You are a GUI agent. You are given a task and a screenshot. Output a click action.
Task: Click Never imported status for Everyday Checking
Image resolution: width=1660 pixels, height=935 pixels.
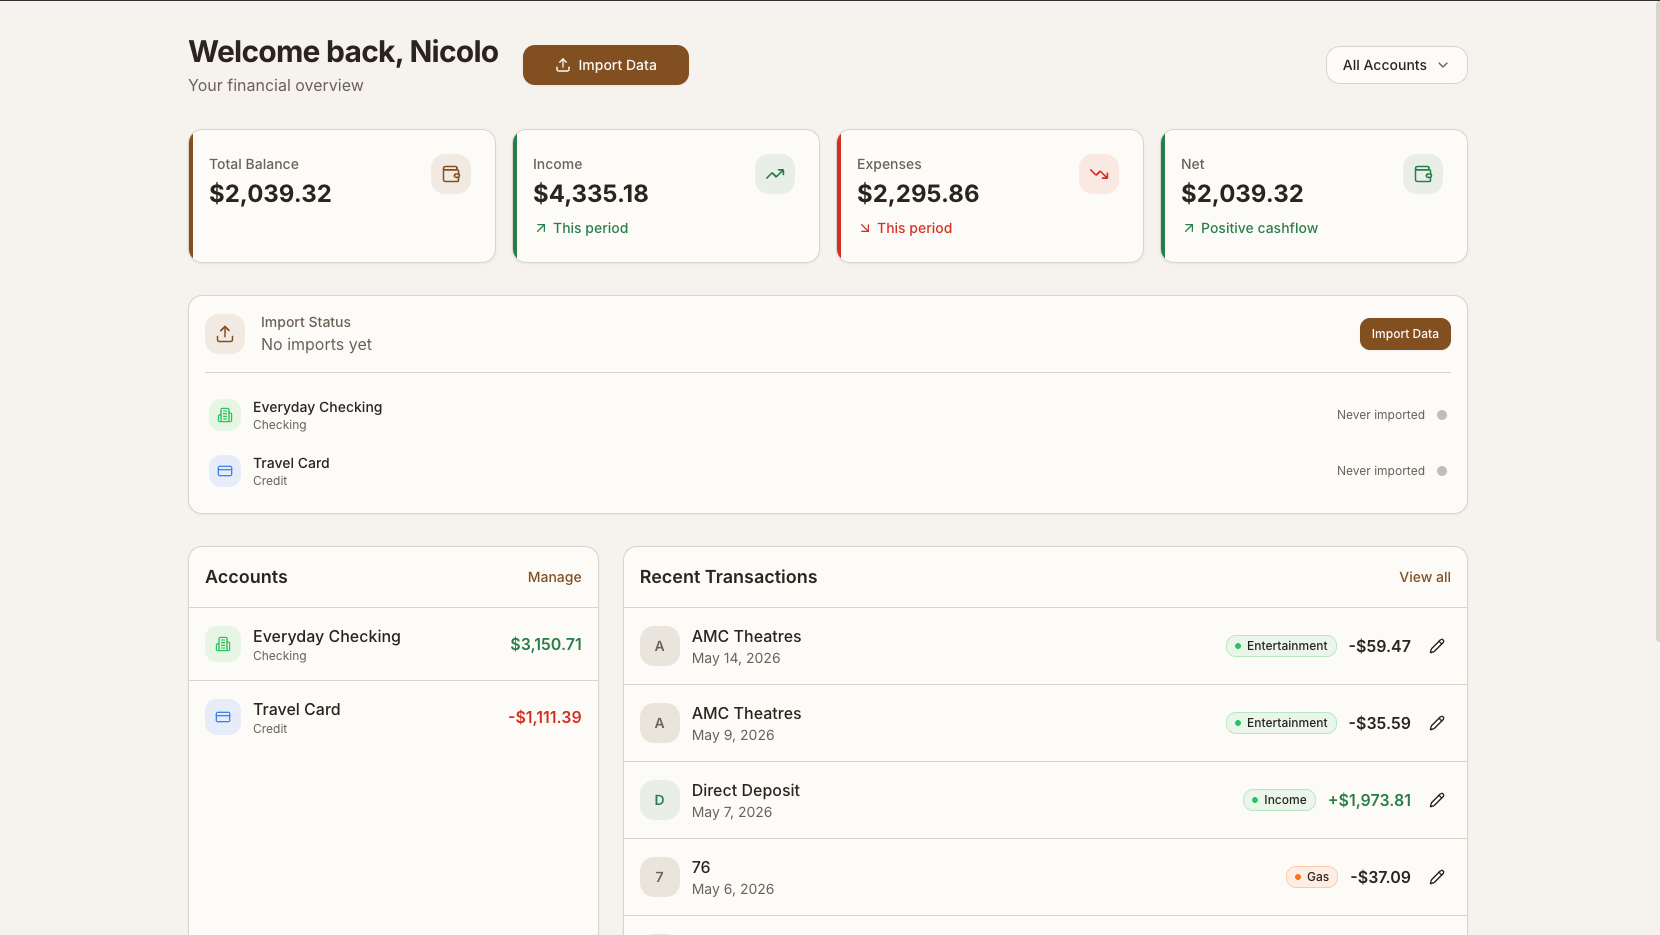[x=1380, y=415]
